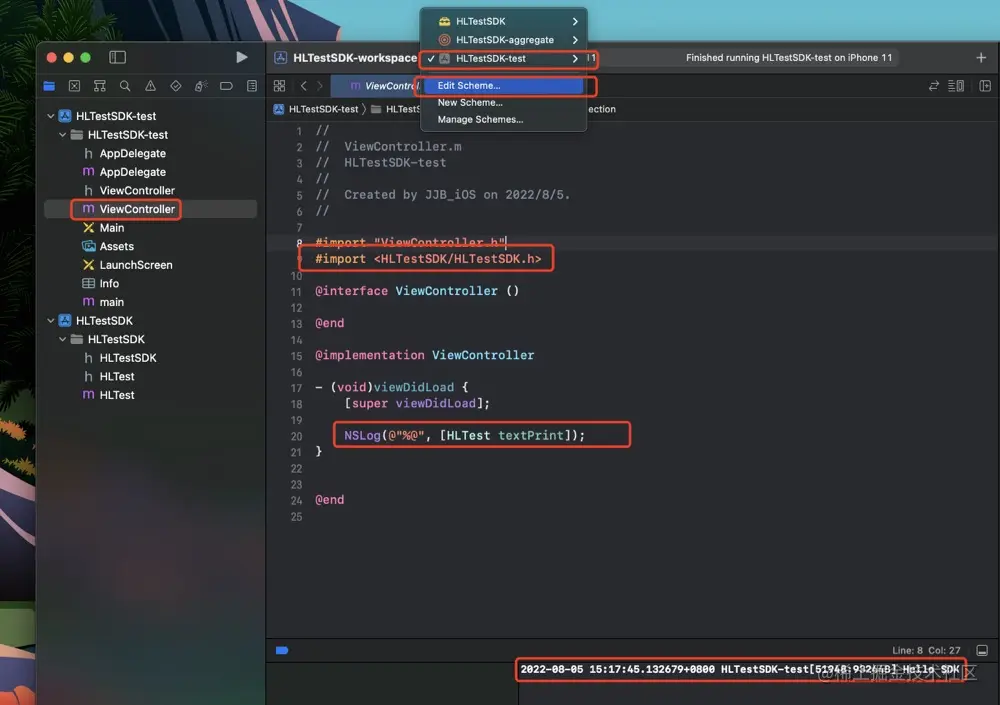Select the HLTestSDK-aggregate scheme entry
The image size is (1000, 705).
click(x=503, y=40)
